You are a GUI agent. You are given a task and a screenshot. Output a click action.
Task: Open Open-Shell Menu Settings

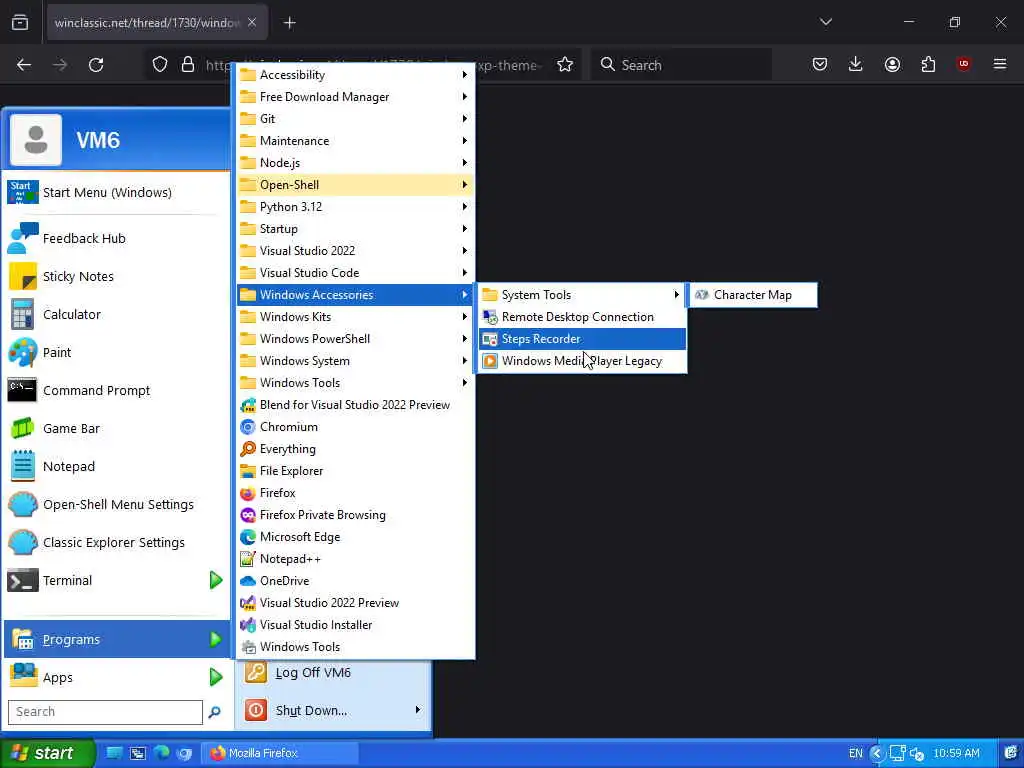pyautogui.click(x=116, y=504)
